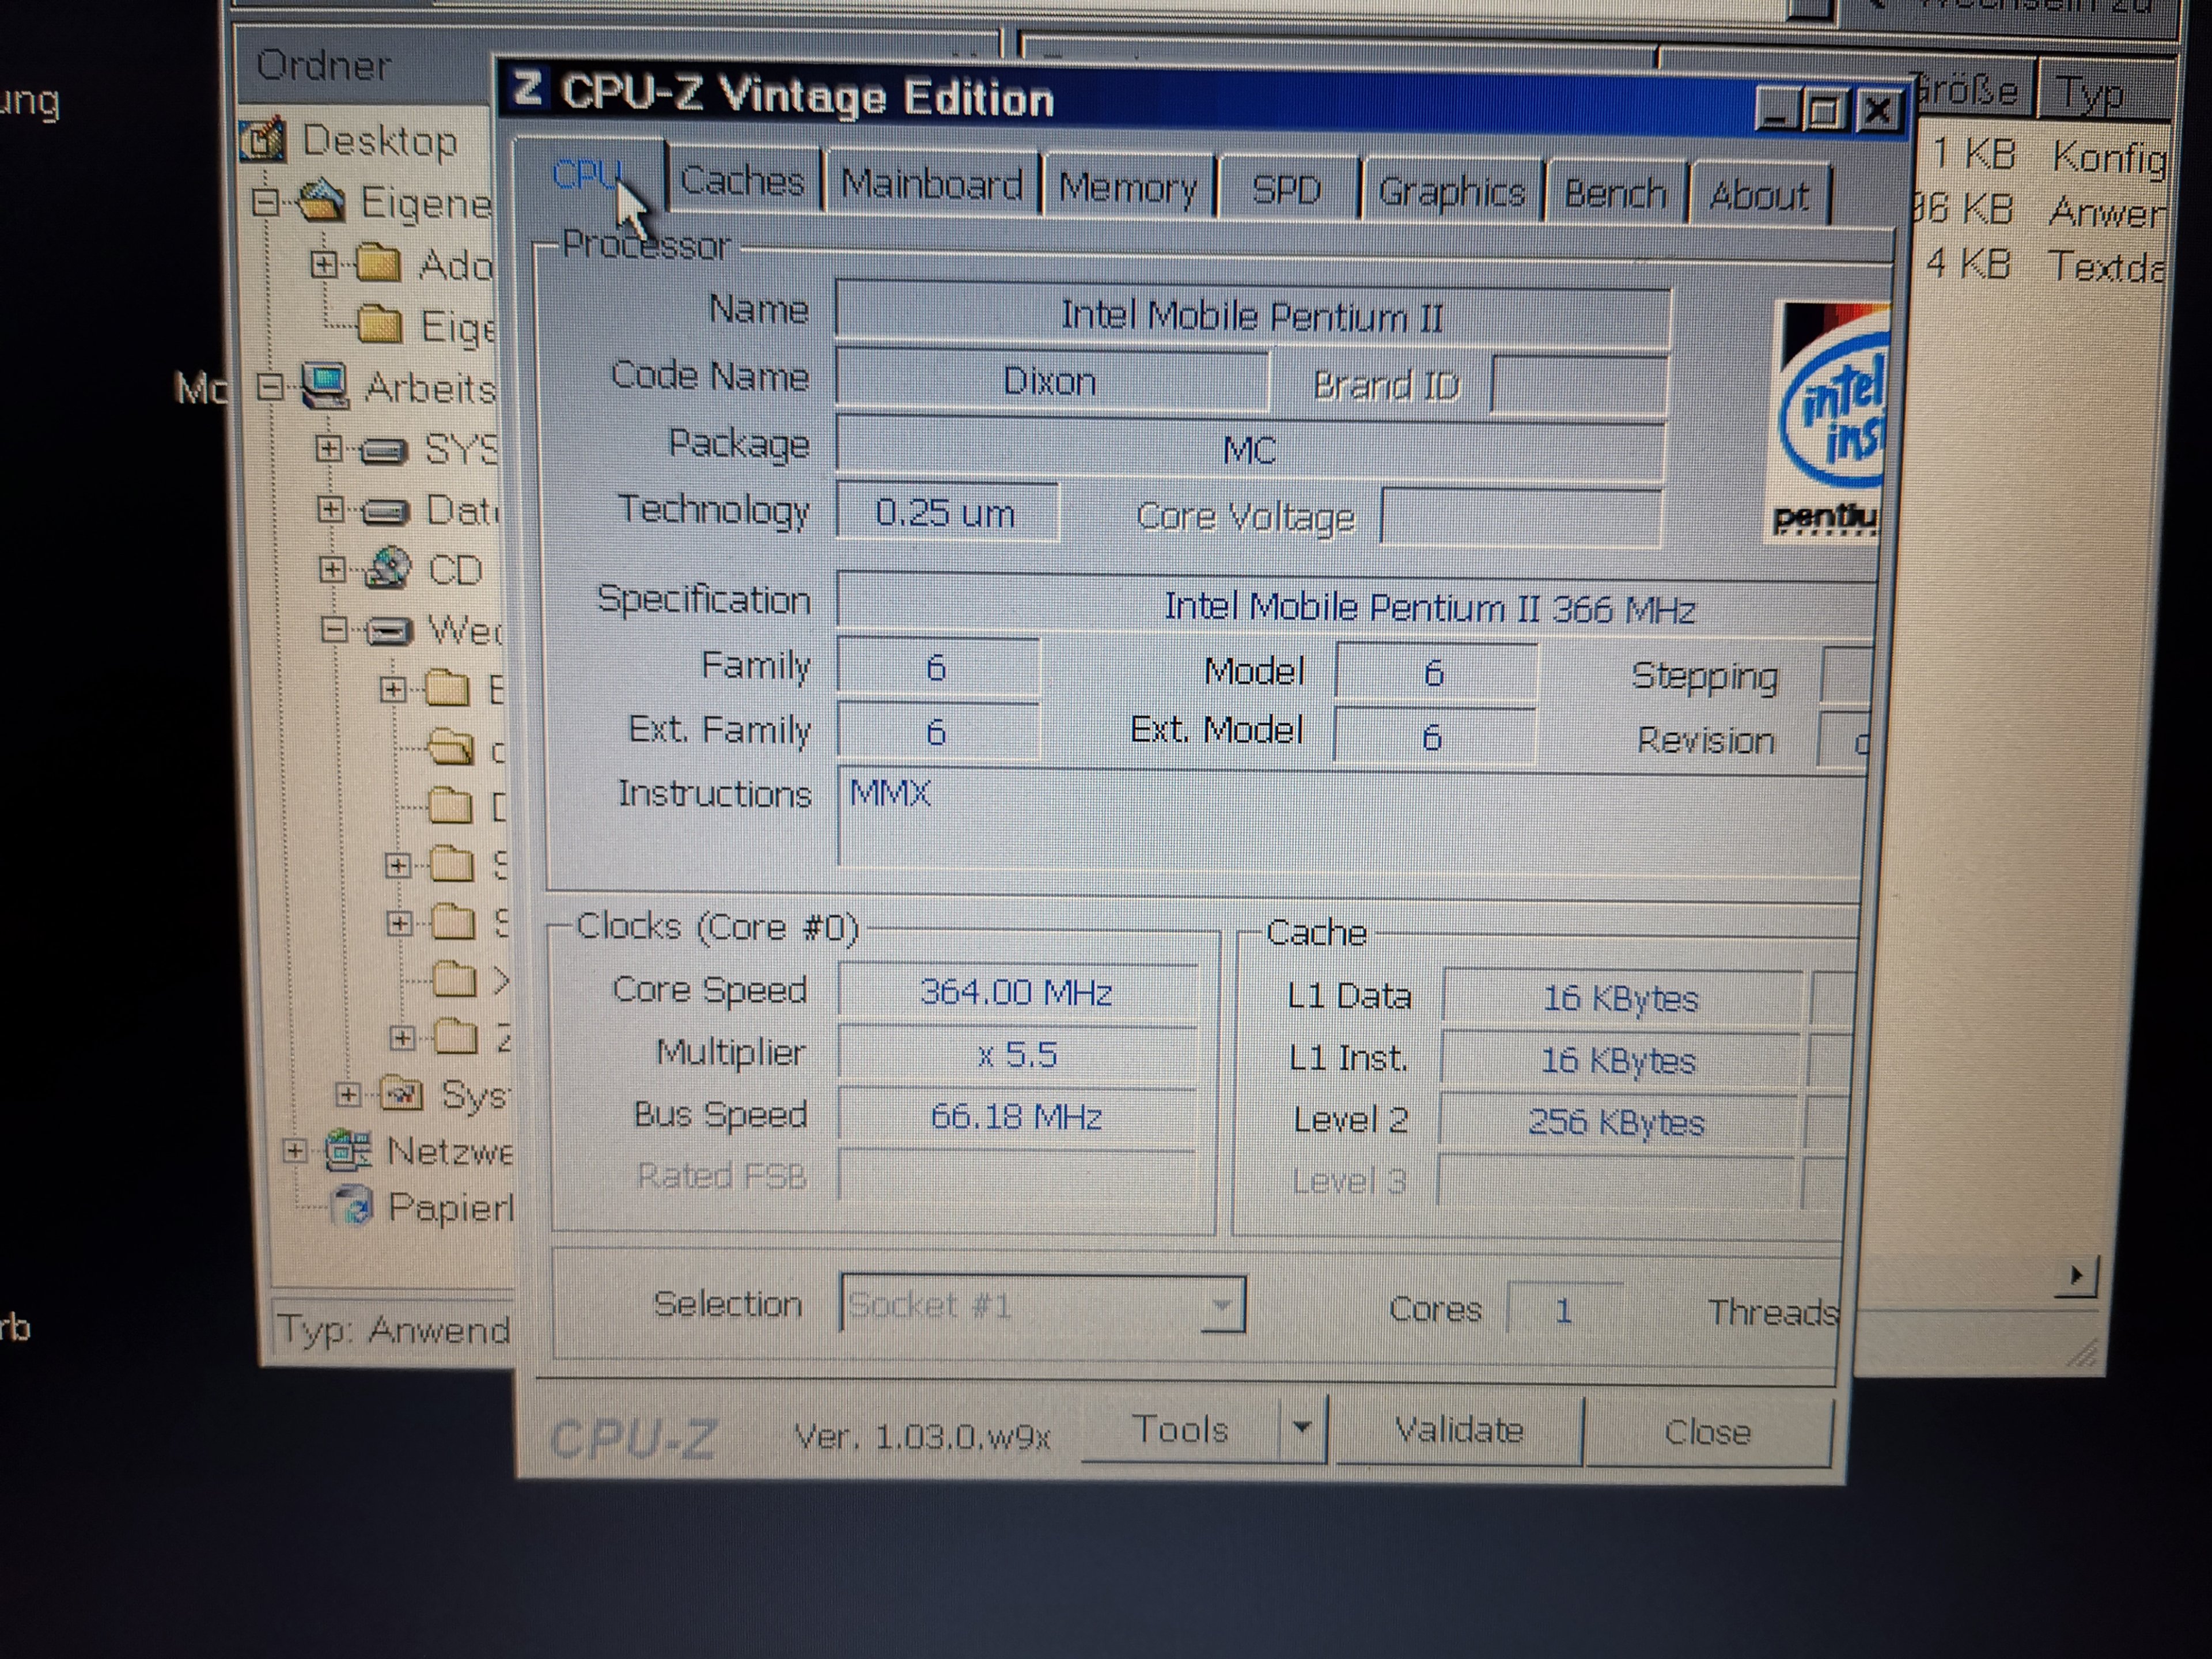Expand the SYS drive in Explorer
Viewport: 2212px width, 1659px height.
[328, 448]
